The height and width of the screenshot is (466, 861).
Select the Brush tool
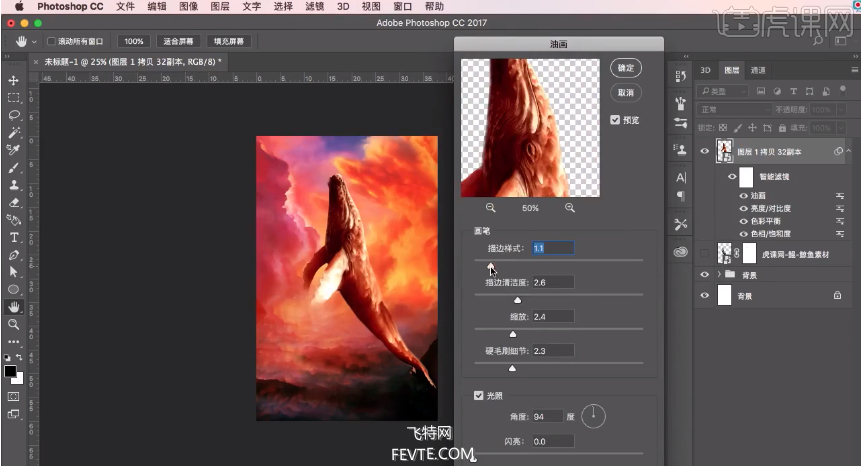[x=14, y=167]
